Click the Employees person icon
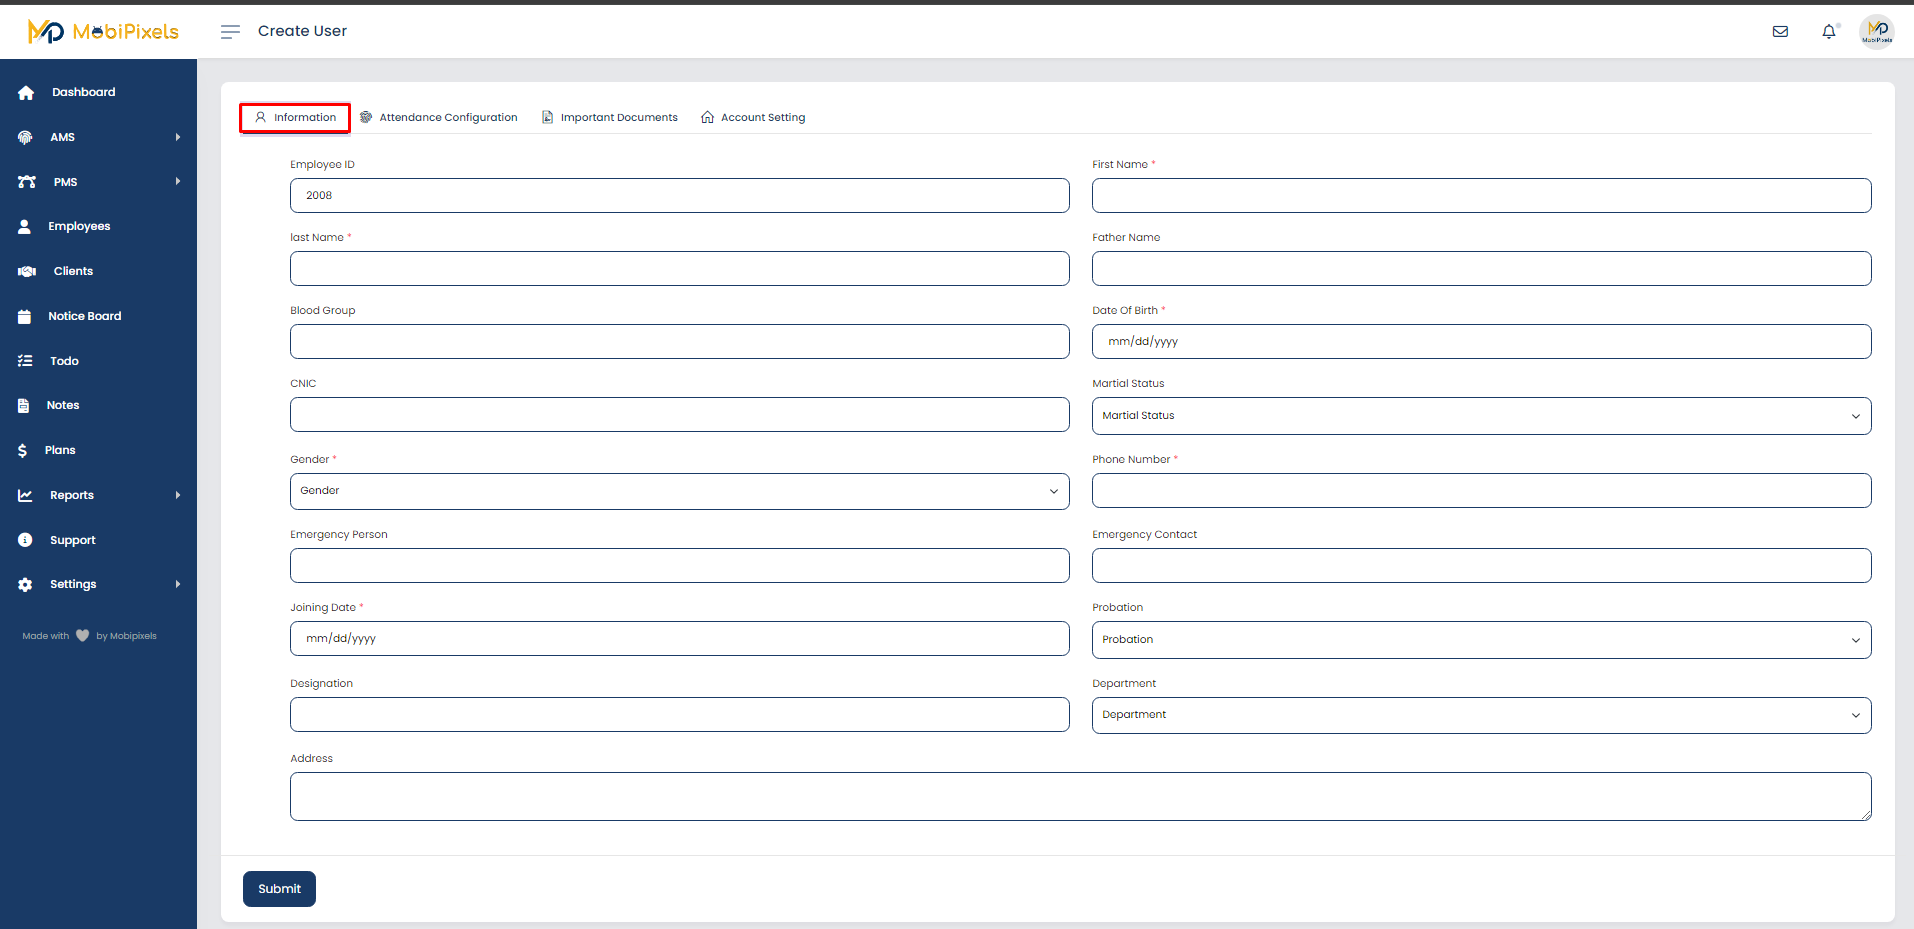 point(24,226)
